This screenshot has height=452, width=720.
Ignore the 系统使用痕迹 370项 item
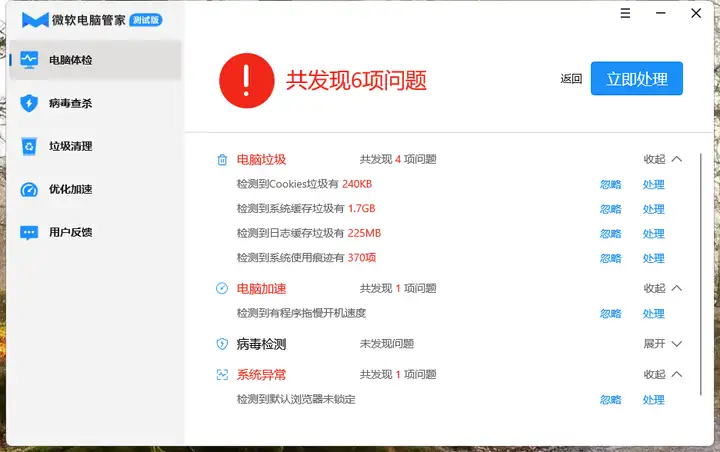(611, 259)
